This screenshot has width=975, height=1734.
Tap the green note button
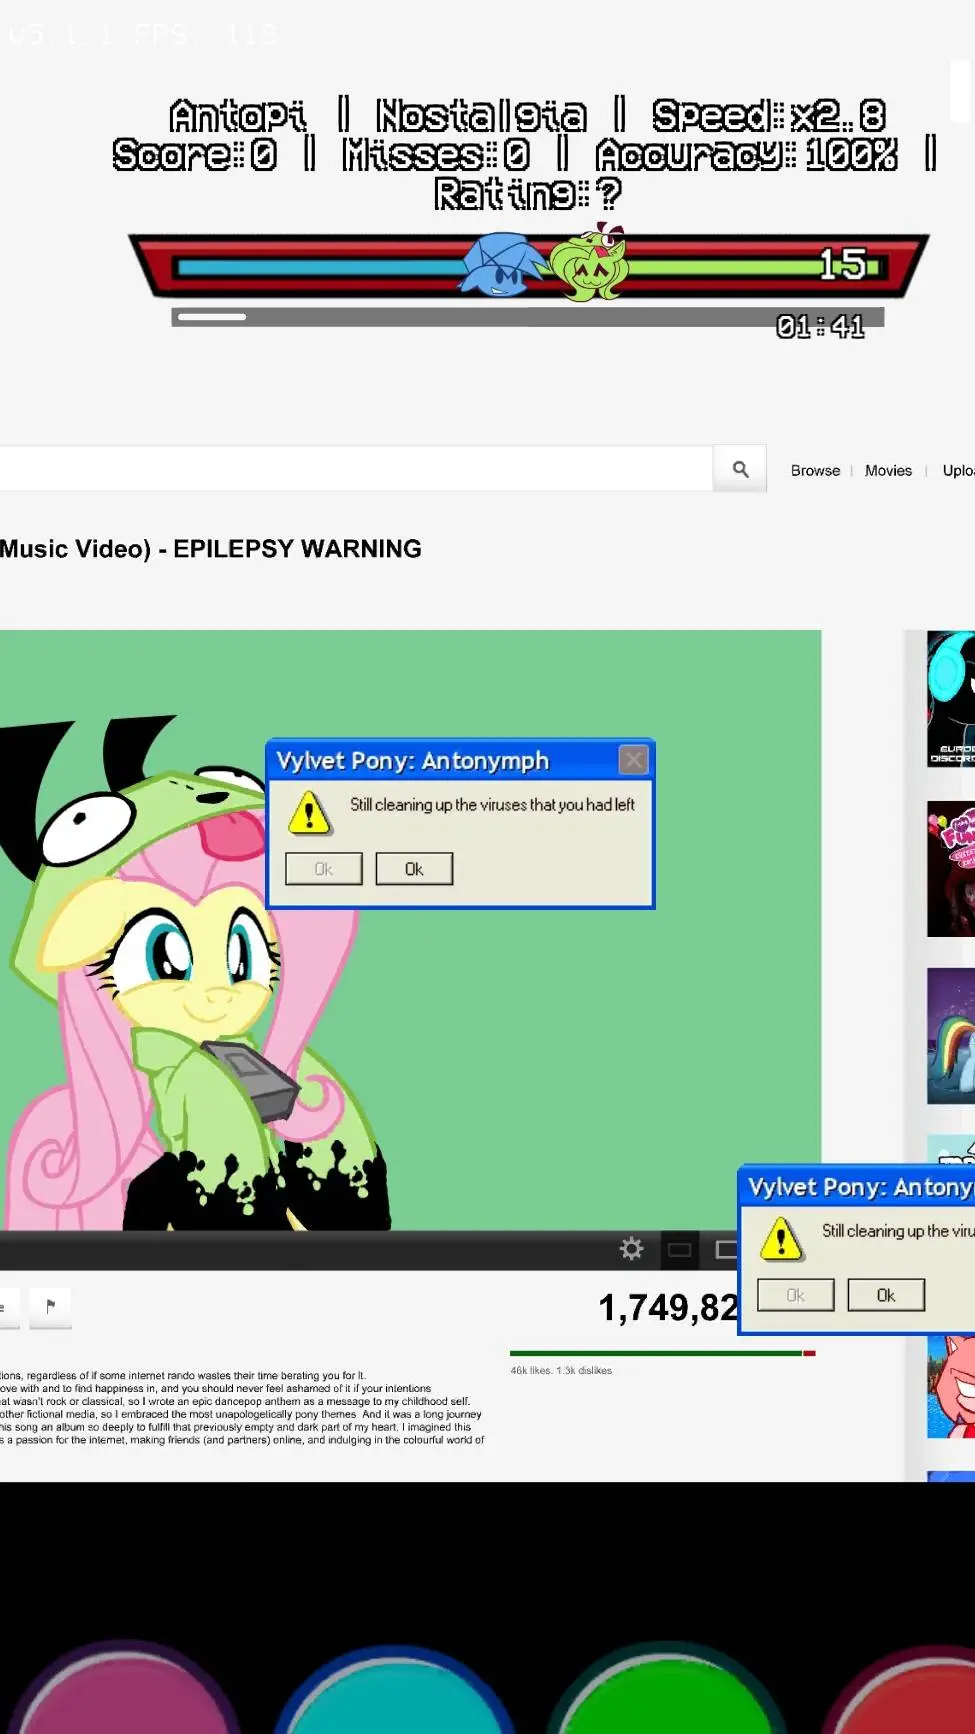click(x=667, y=1695)
